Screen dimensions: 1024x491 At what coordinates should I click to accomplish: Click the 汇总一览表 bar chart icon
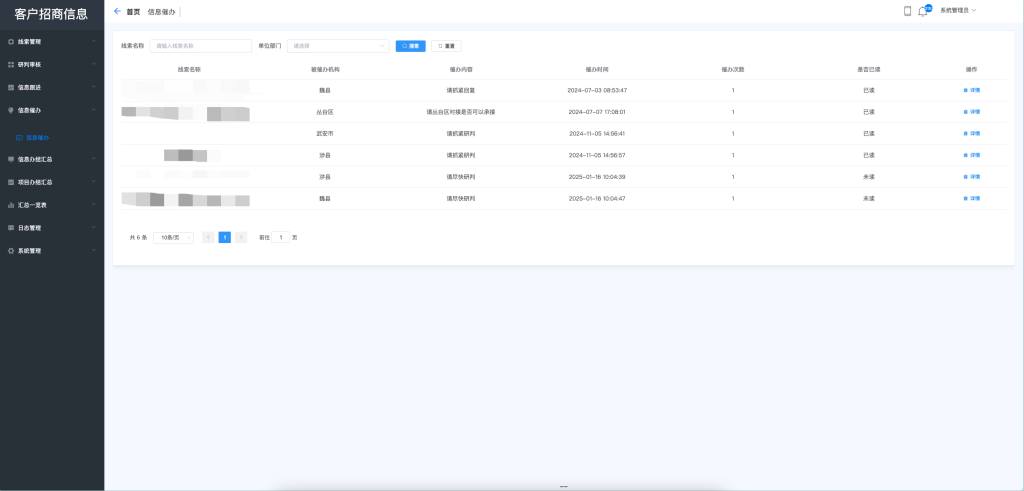tap(11, 205)
